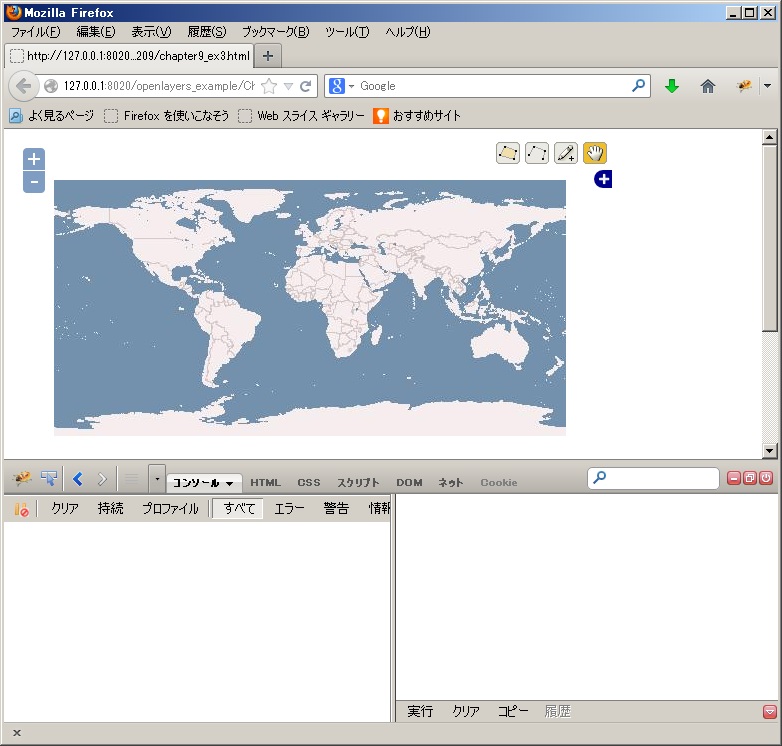Screen dimensions: 782x746
Task: Click the Firefox home button
Action: pos(708,86)
